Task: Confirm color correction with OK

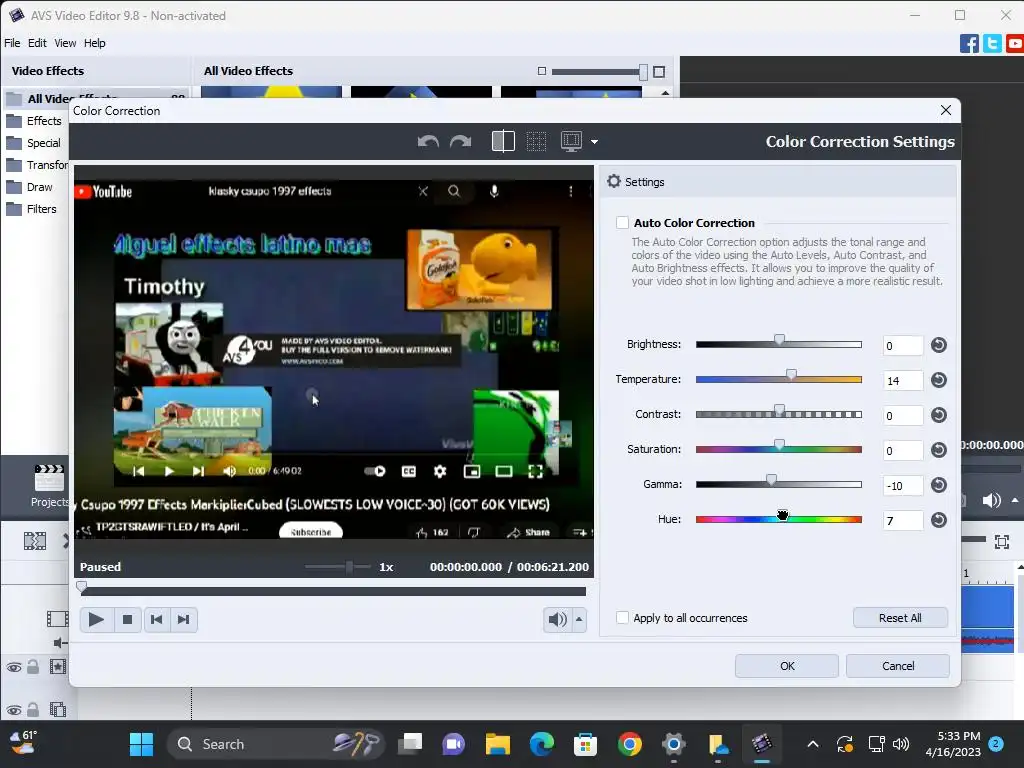Action: (787, 666)
